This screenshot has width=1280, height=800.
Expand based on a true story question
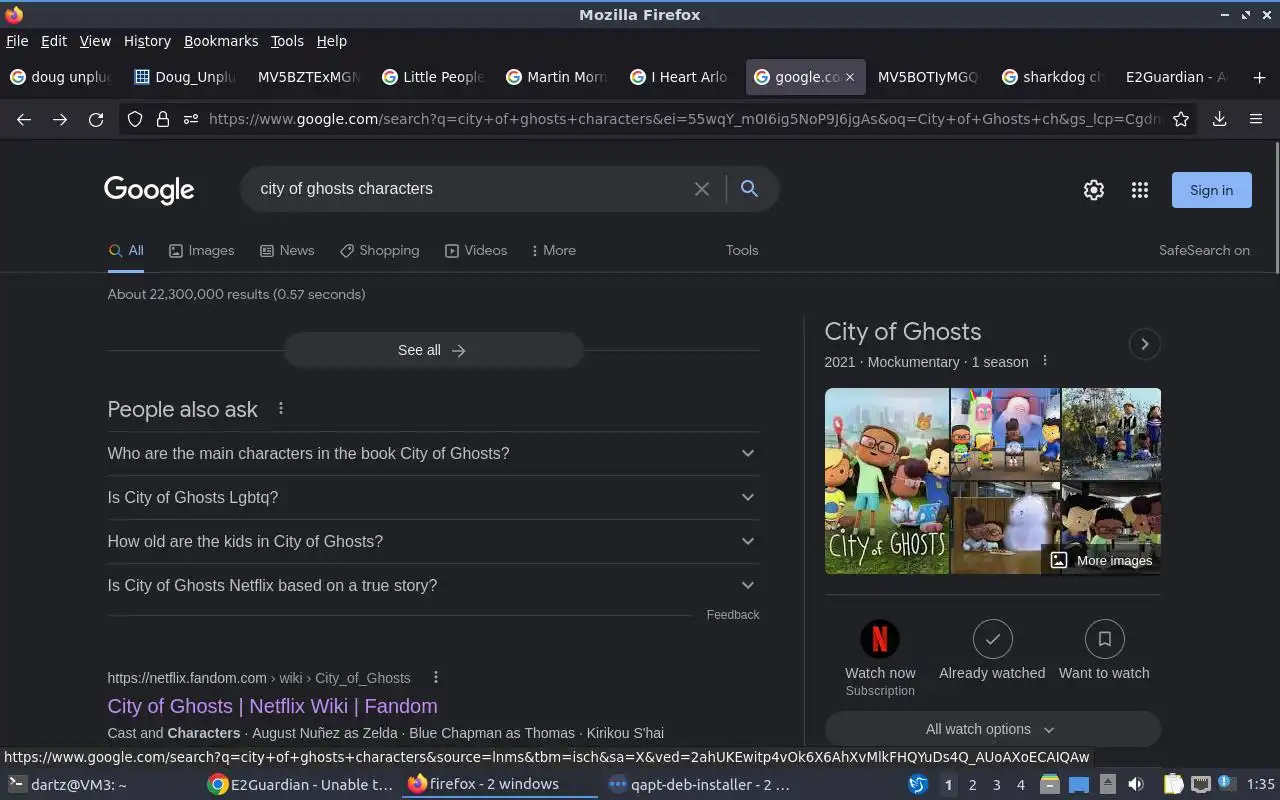click(433, 585)
